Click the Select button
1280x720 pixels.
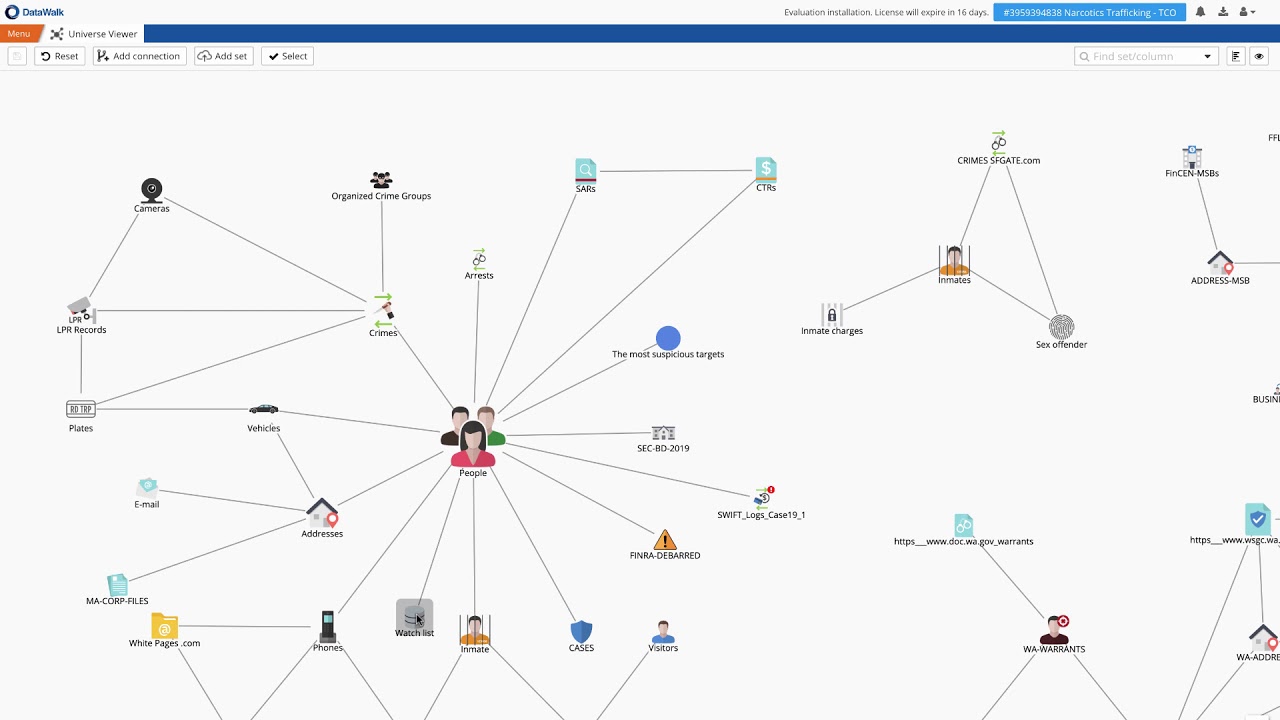287,56
